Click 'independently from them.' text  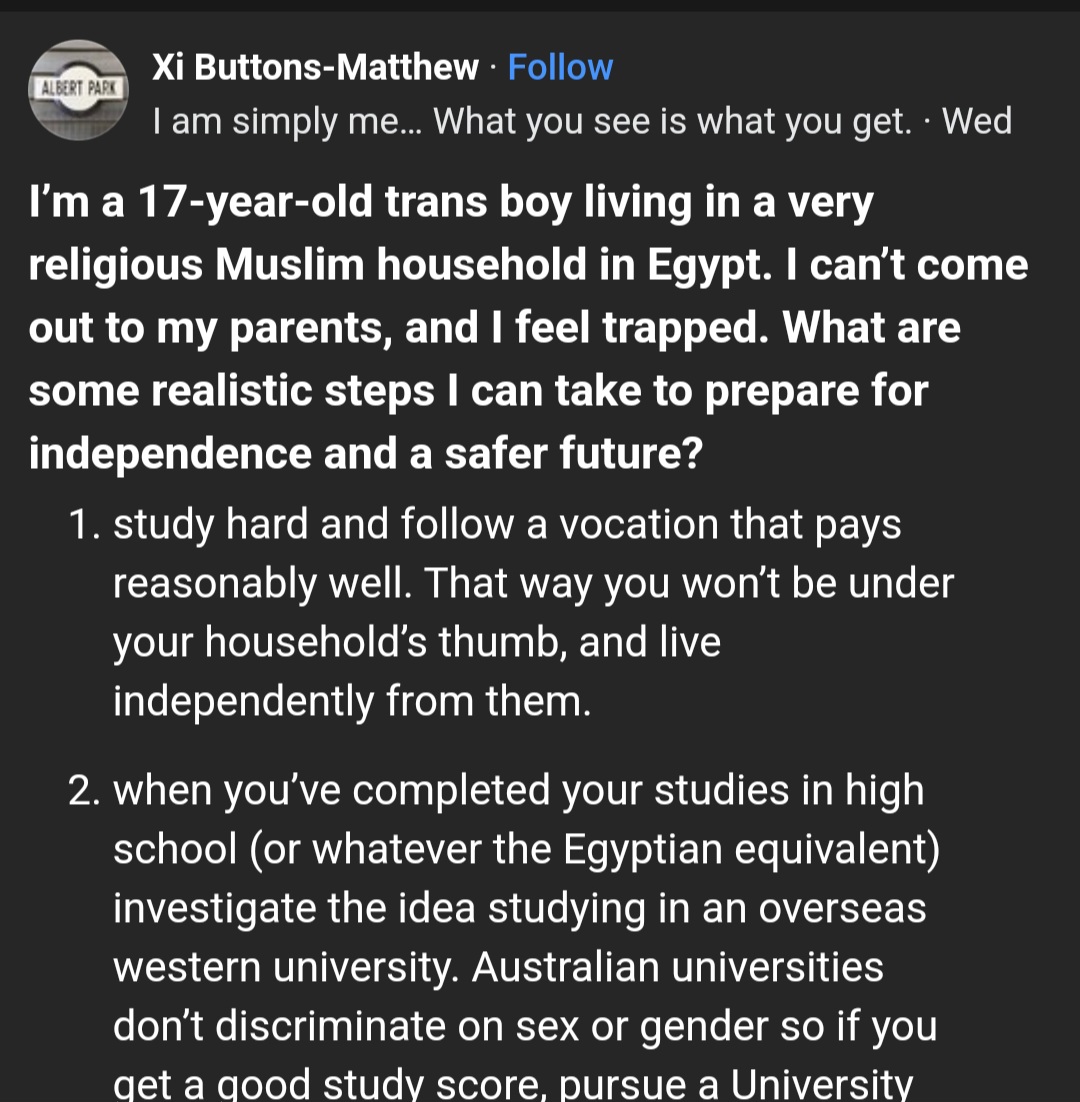point(352,701)
